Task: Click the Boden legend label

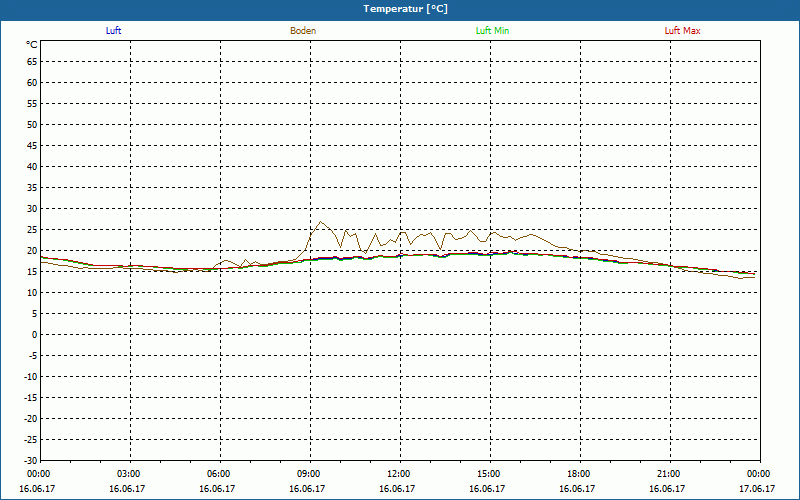Action: [x=303, y=31]
